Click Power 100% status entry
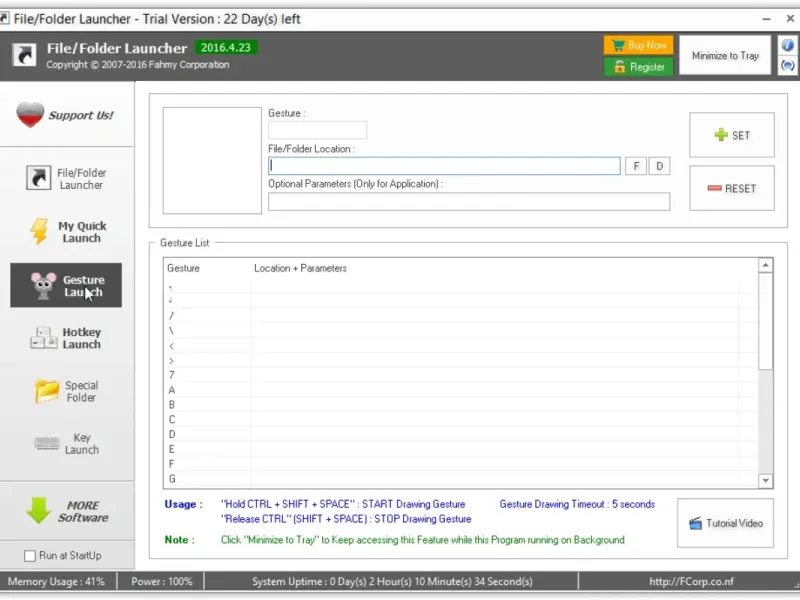The width and height of the screenshot is (800, 600). click(x=162, y=582)
